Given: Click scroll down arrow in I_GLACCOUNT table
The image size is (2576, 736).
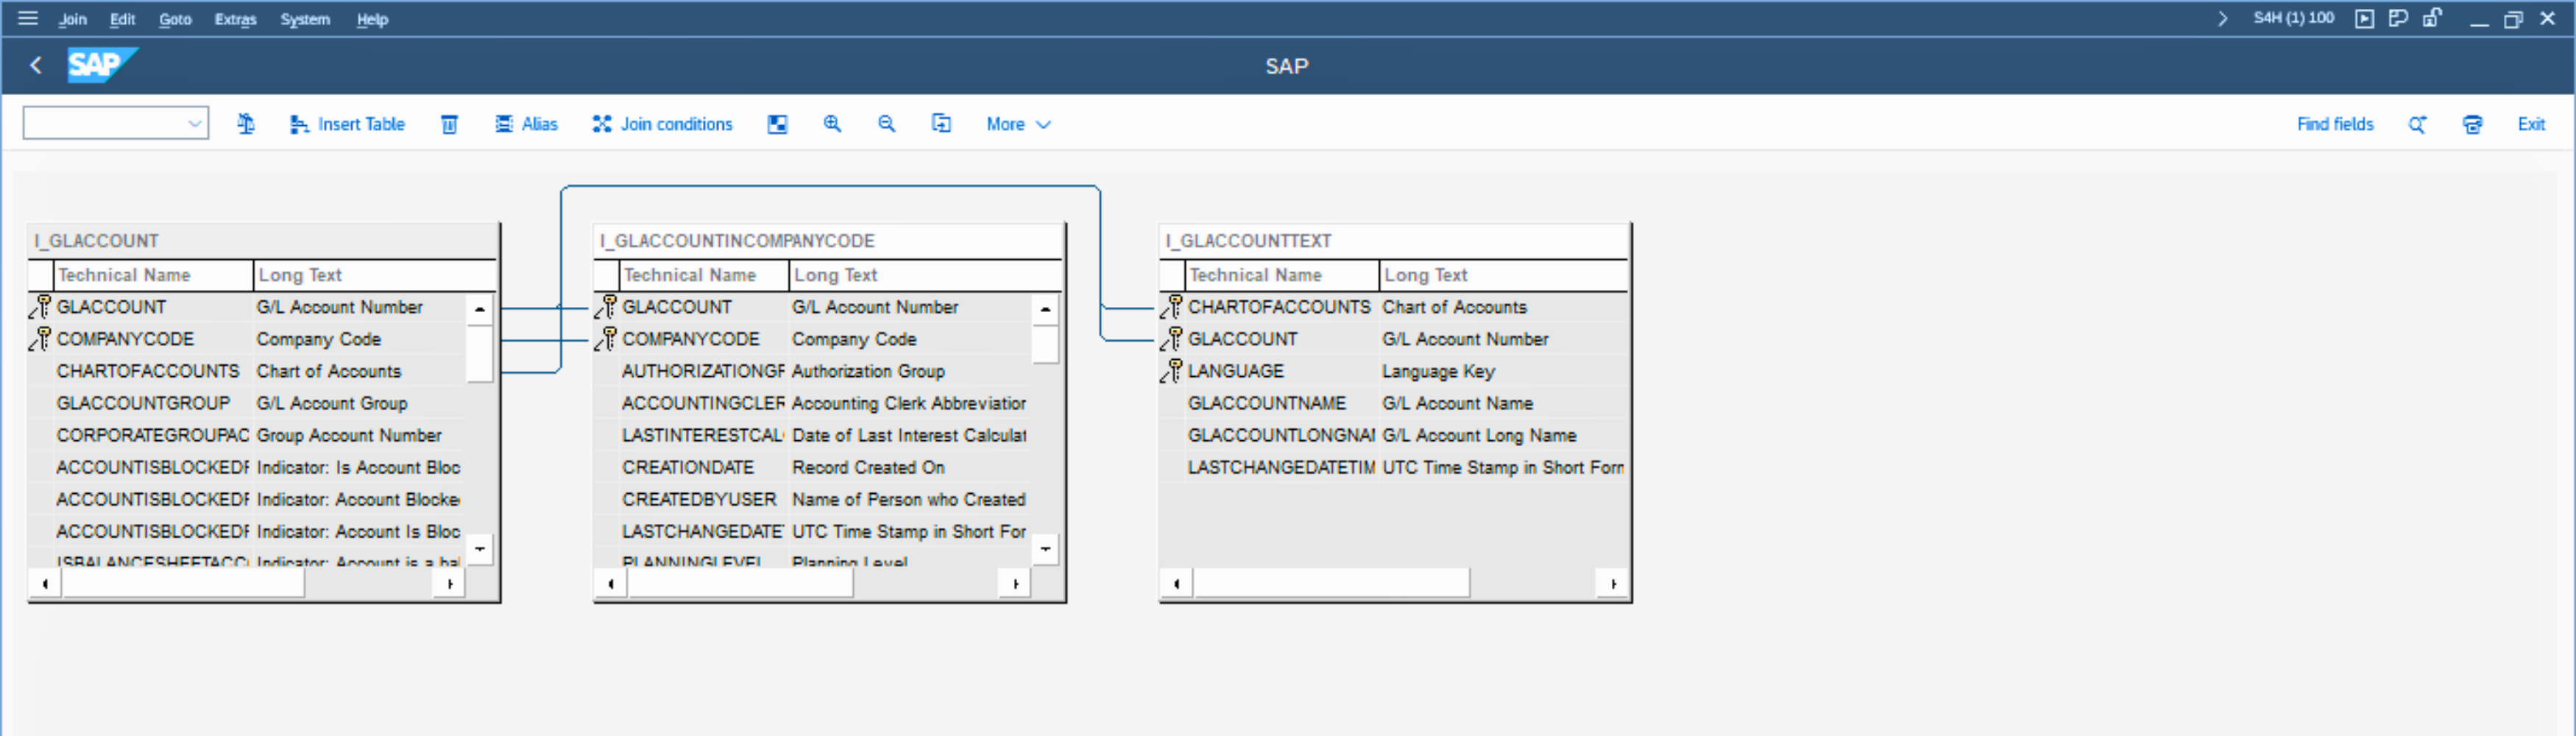Looking at the screenshot, I should tap(480, 549).
